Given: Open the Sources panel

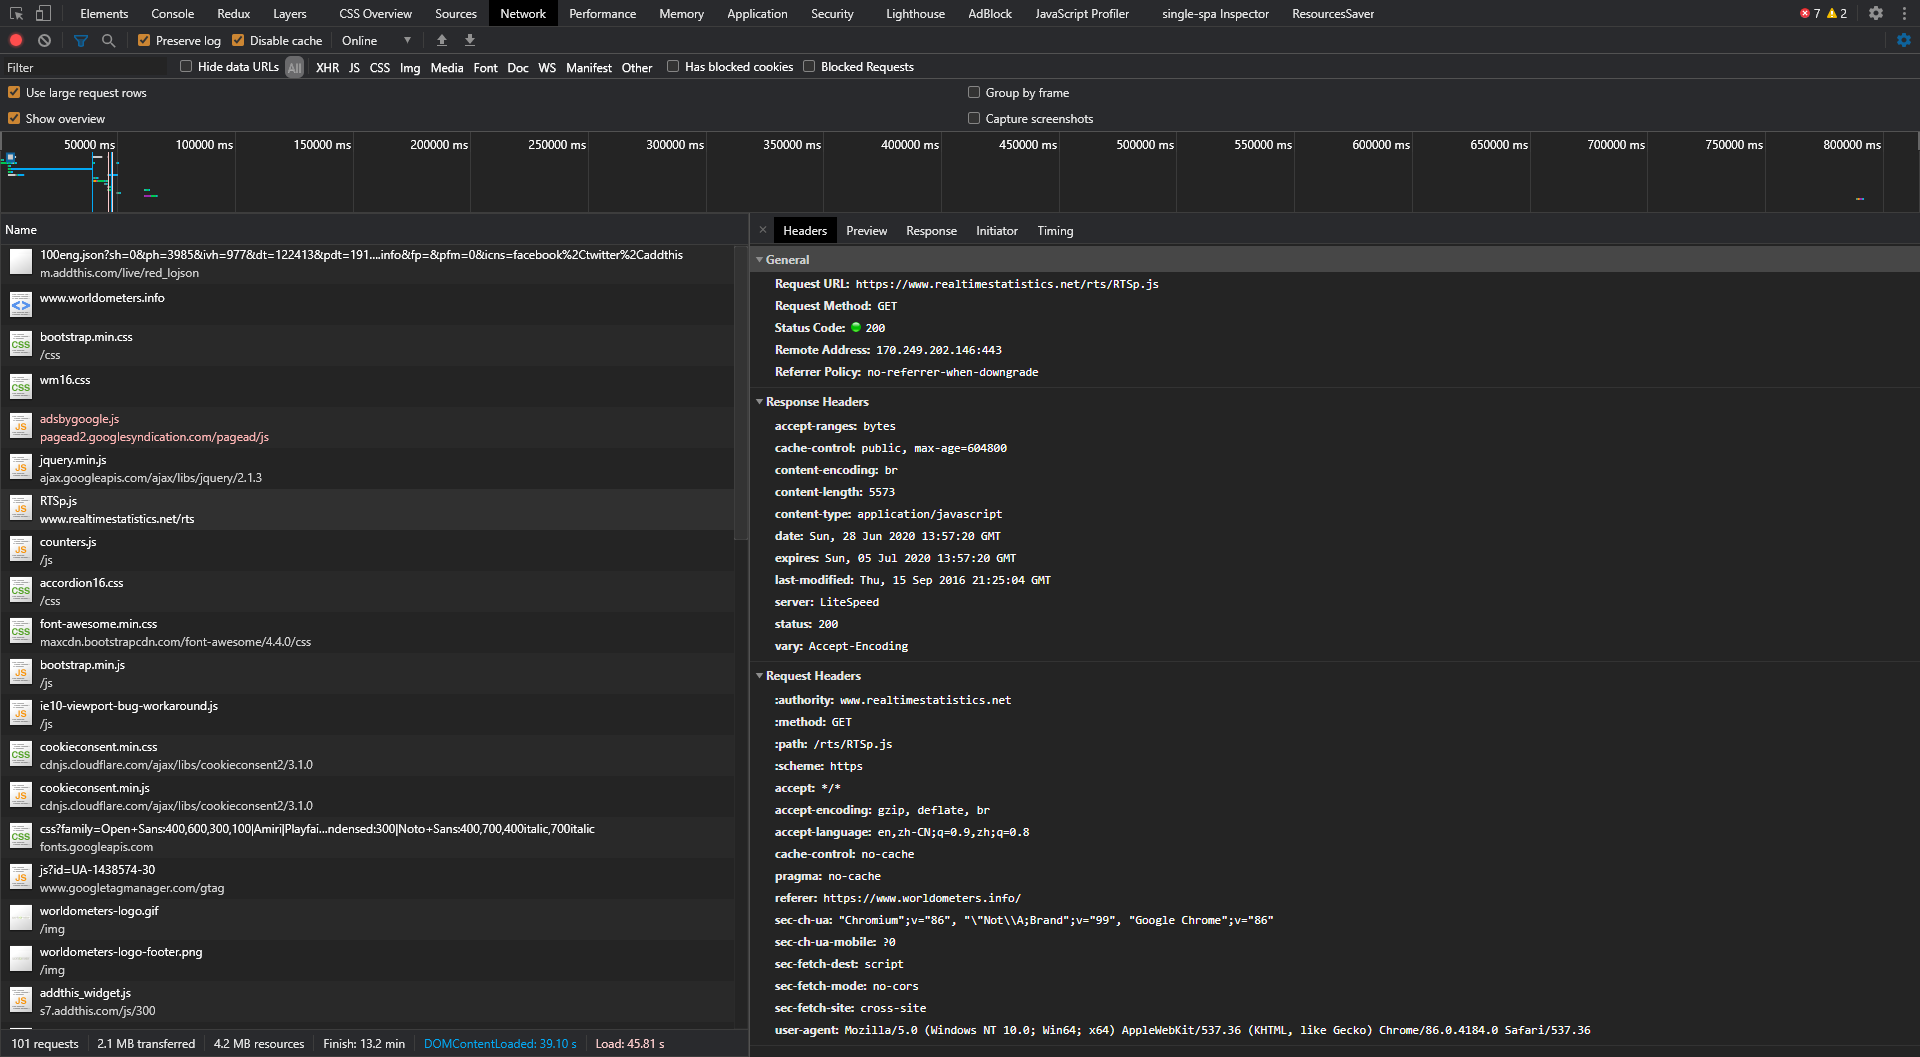Looking at the screenshot, I should click(456, 14).
